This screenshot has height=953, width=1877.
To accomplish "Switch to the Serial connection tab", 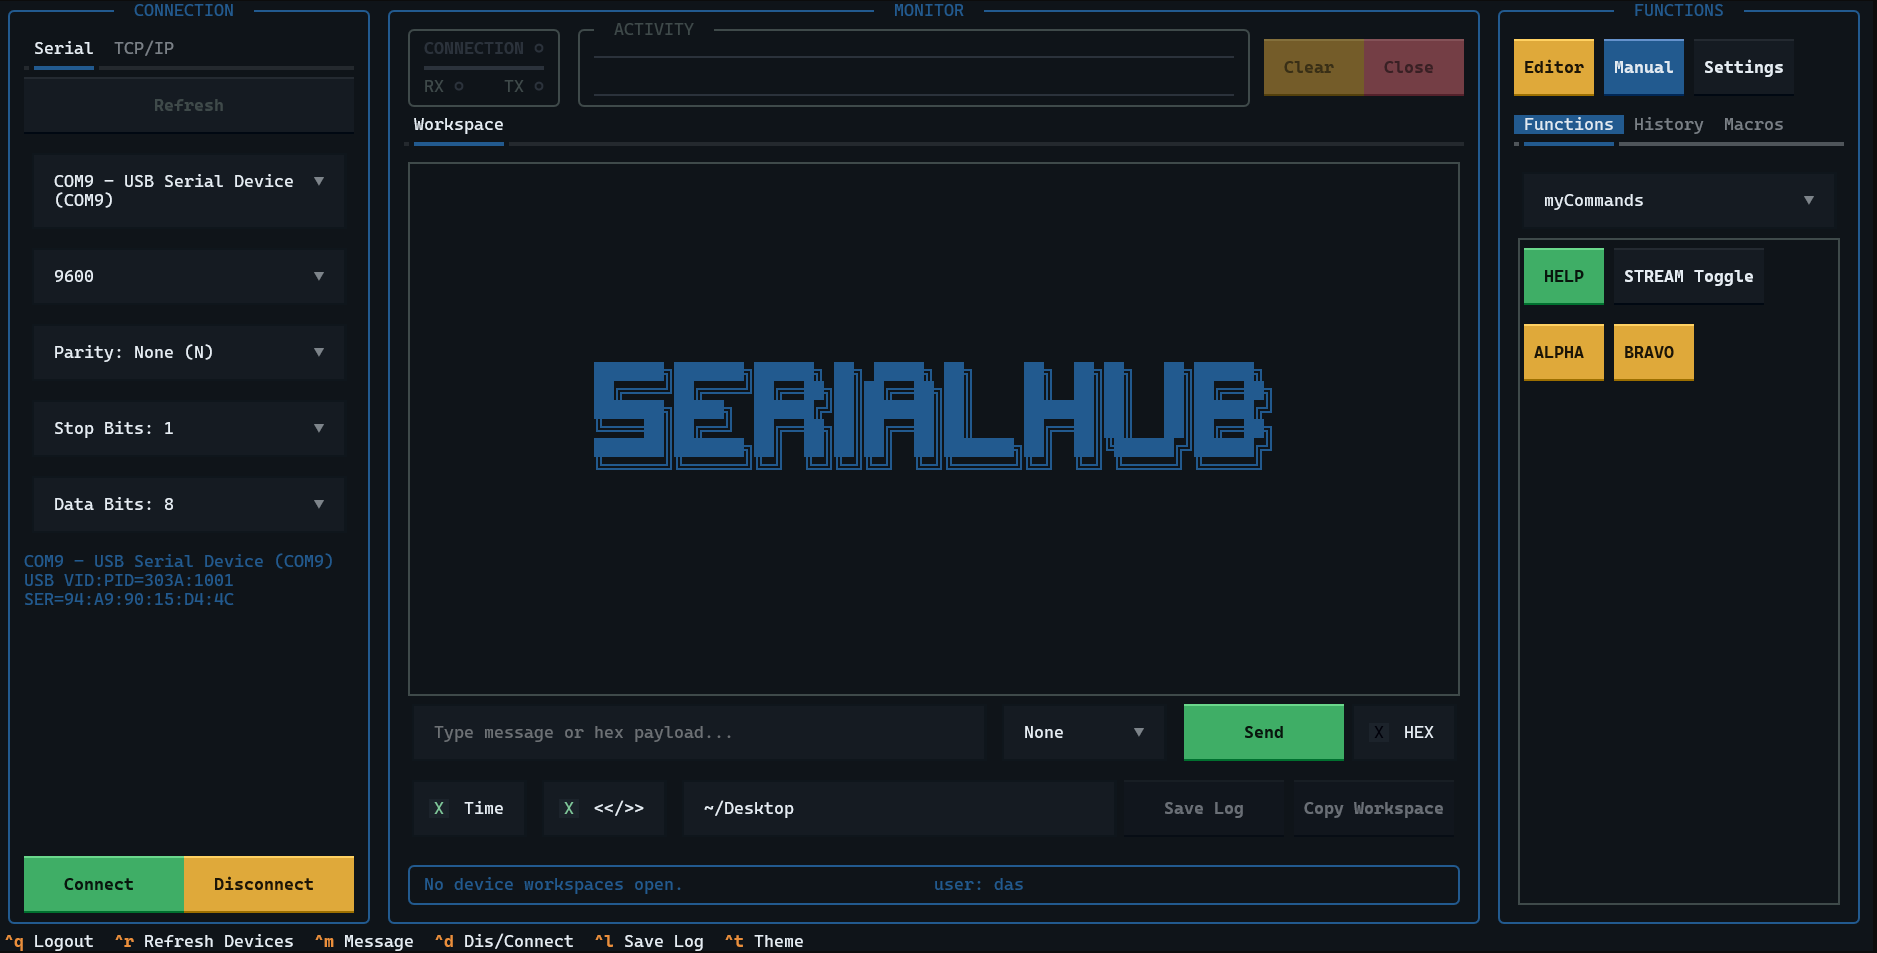I will 63,48.
